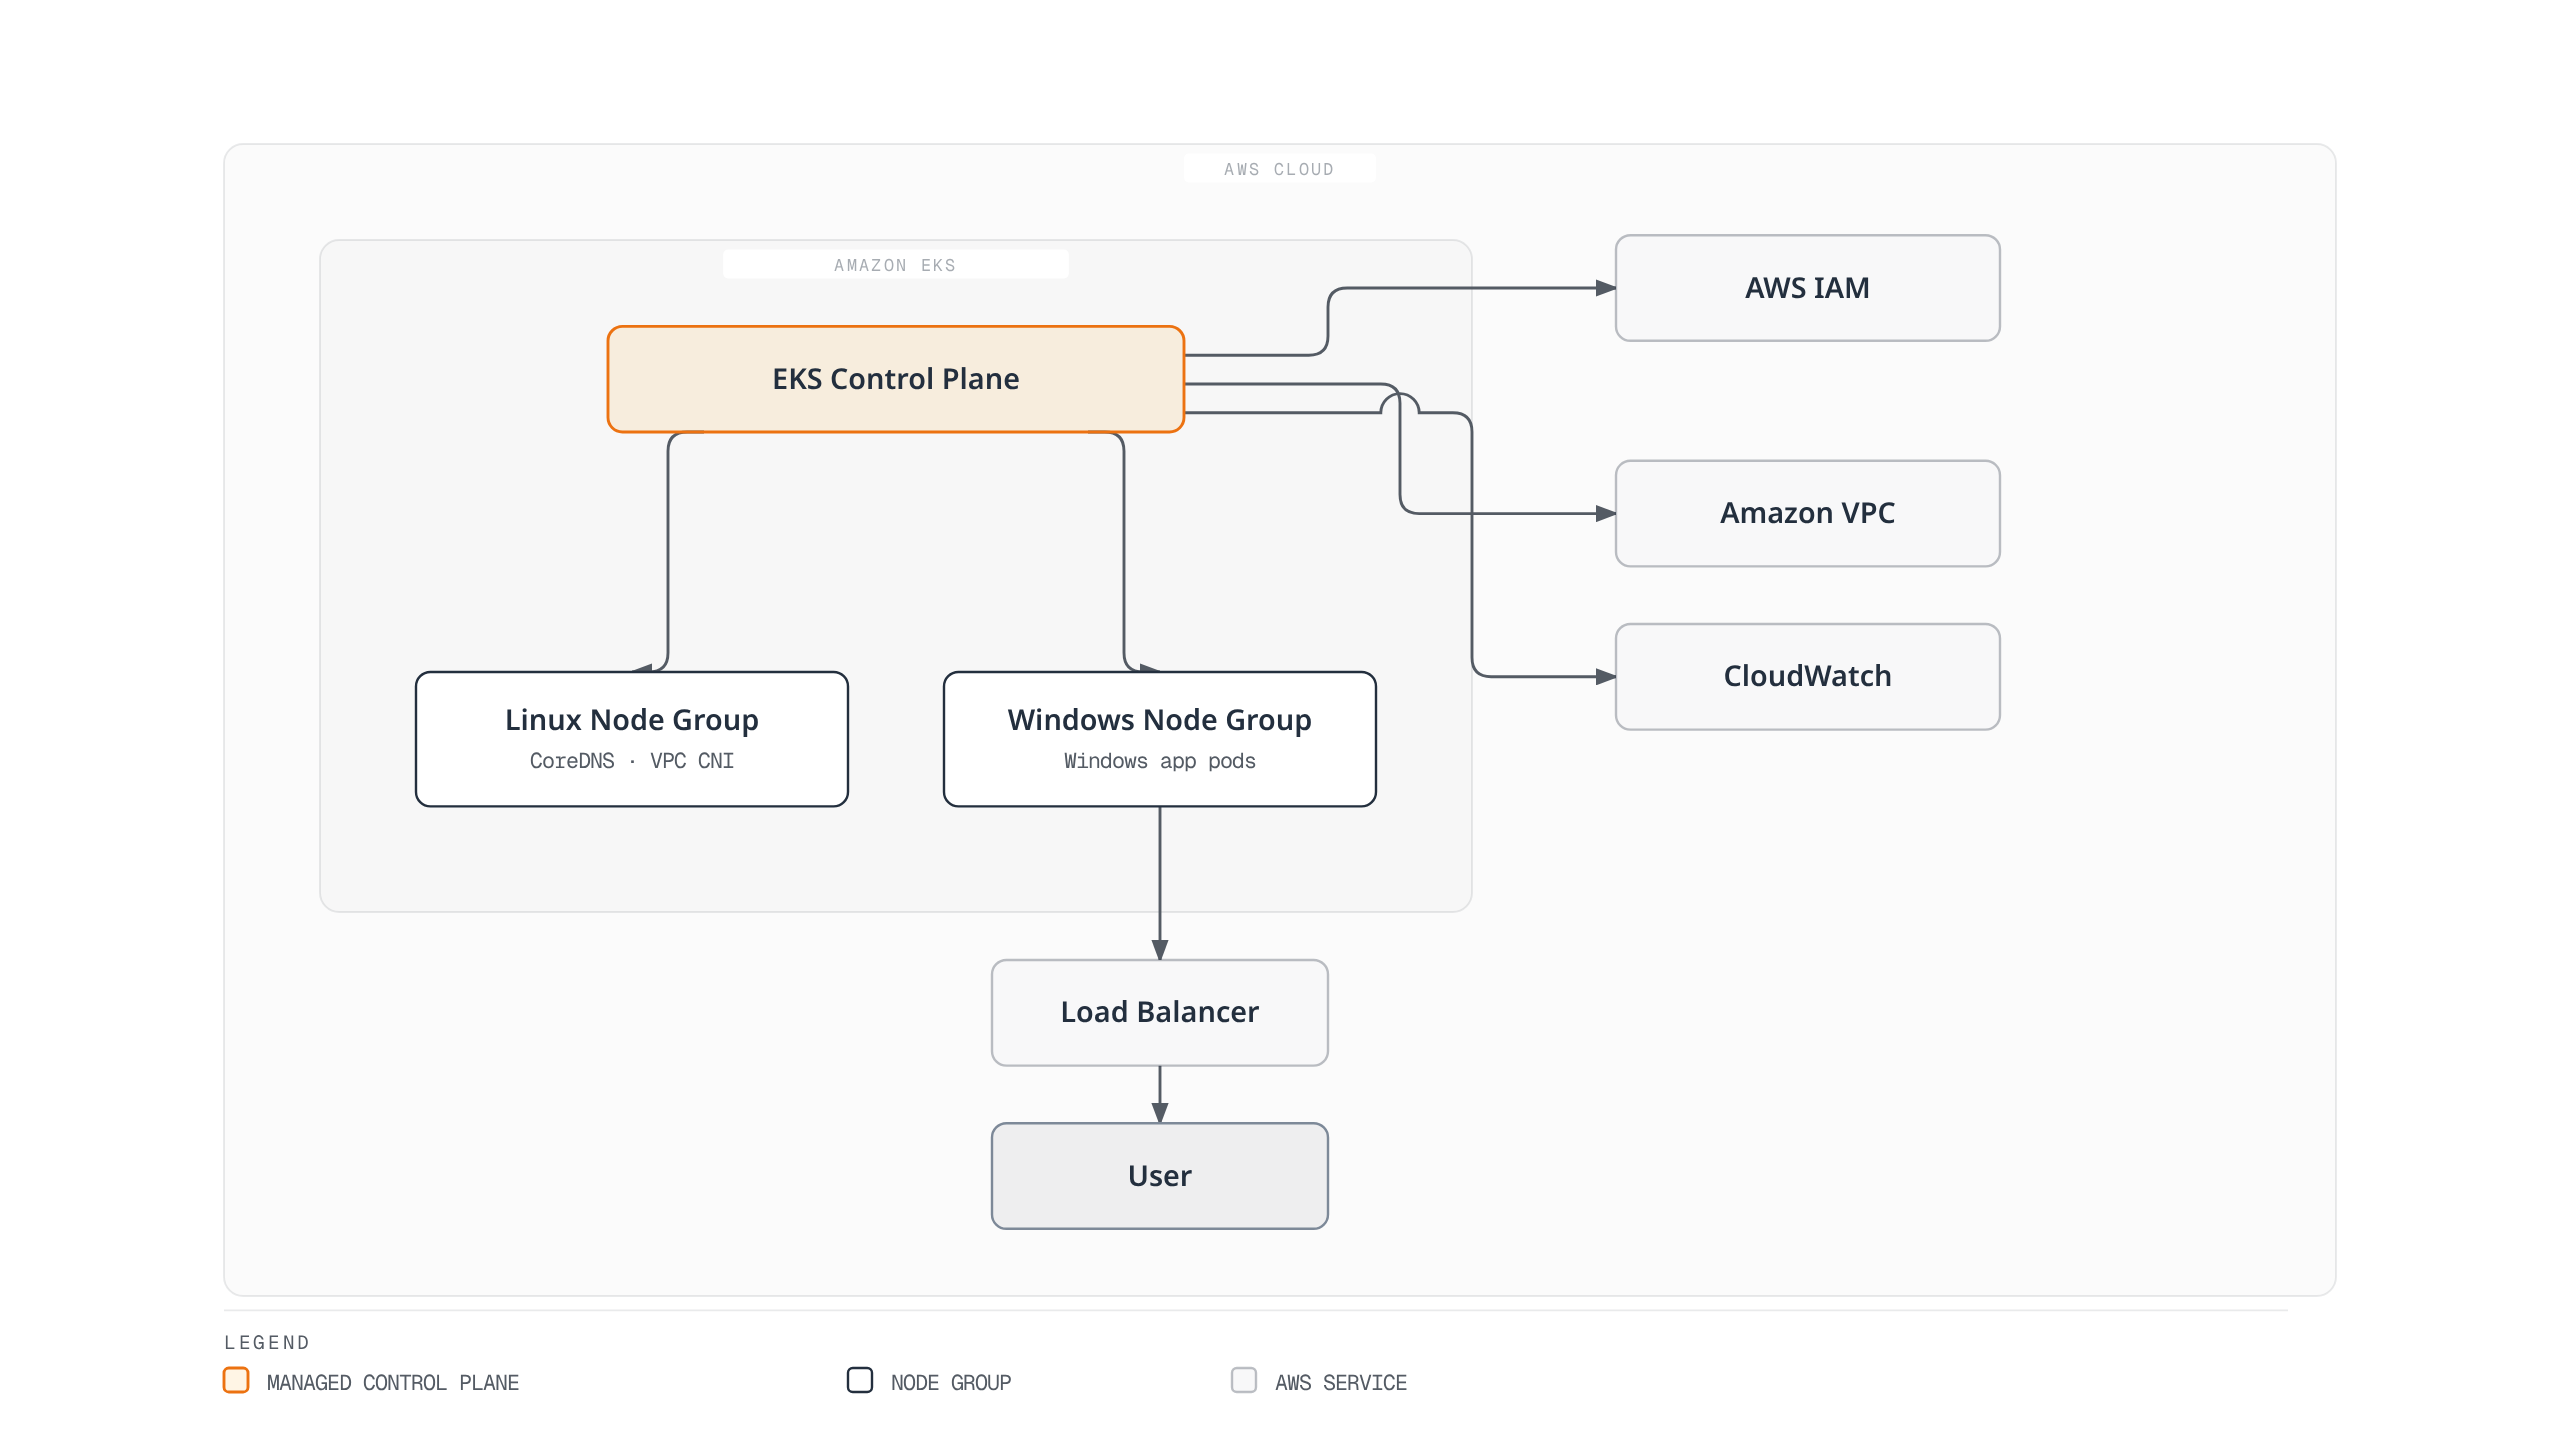The image size is (2560, 1440).
Task: Click the 'Windows app pods' subtitle
Action: 1160,761
